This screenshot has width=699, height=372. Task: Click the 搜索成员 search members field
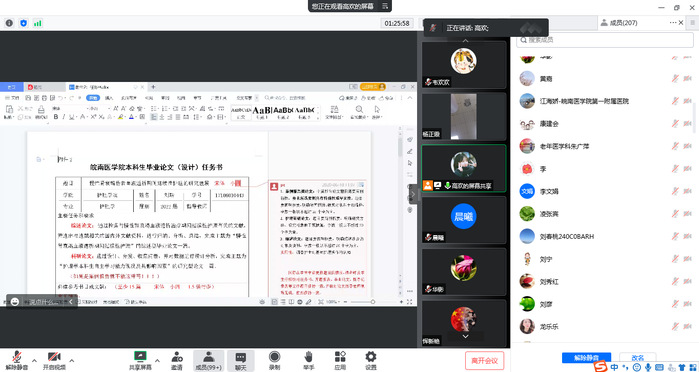pyautogui.click(x=605, y=40)
